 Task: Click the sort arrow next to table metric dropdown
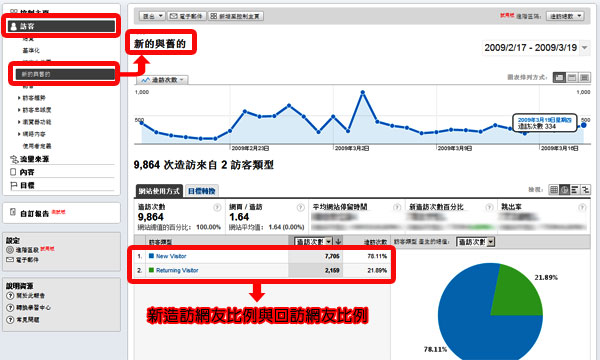(x=338, y=242)
